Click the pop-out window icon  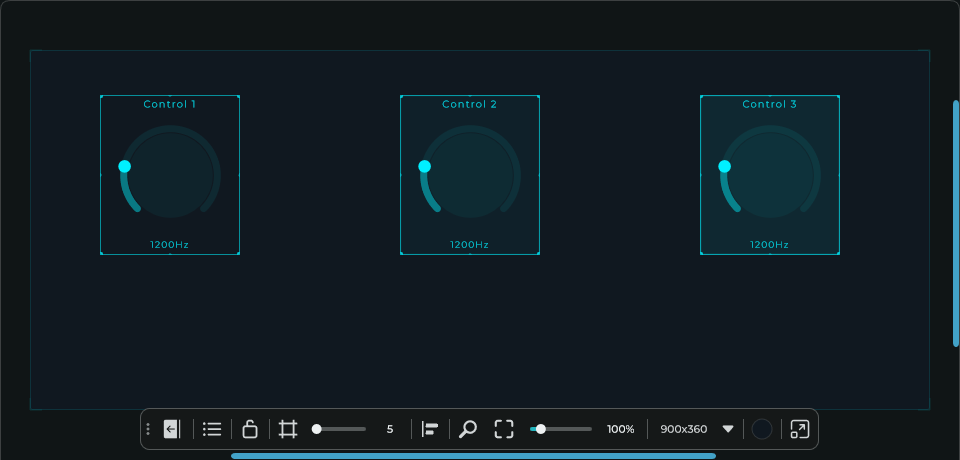800,429
